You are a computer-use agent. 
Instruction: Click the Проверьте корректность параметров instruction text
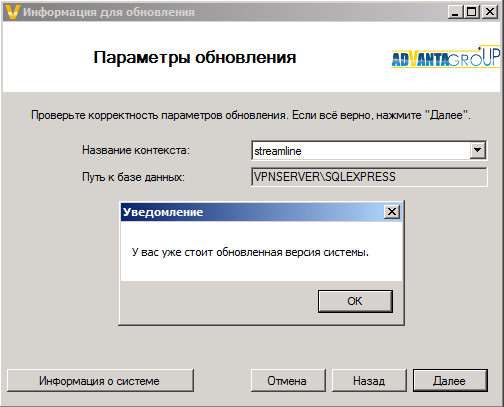coord(251,115)
